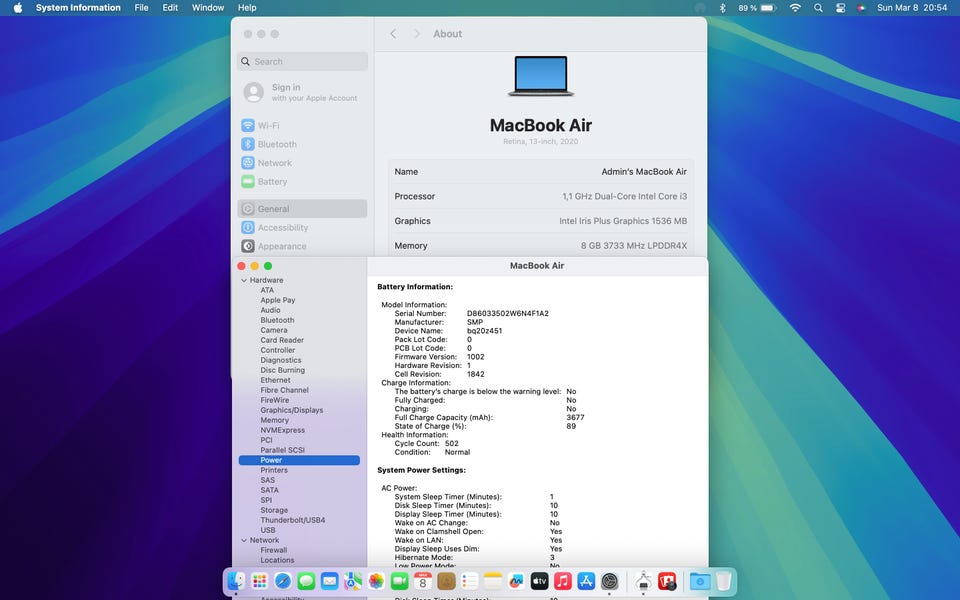Open the Window menu
The image size is (960, 600).
(208, 8)
